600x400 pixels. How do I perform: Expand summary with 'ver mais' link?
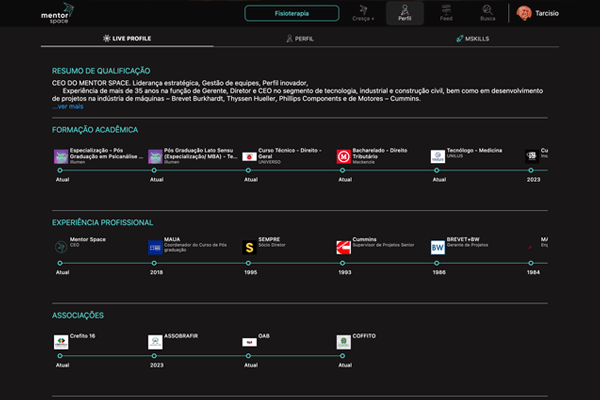[x=68, y=106]
